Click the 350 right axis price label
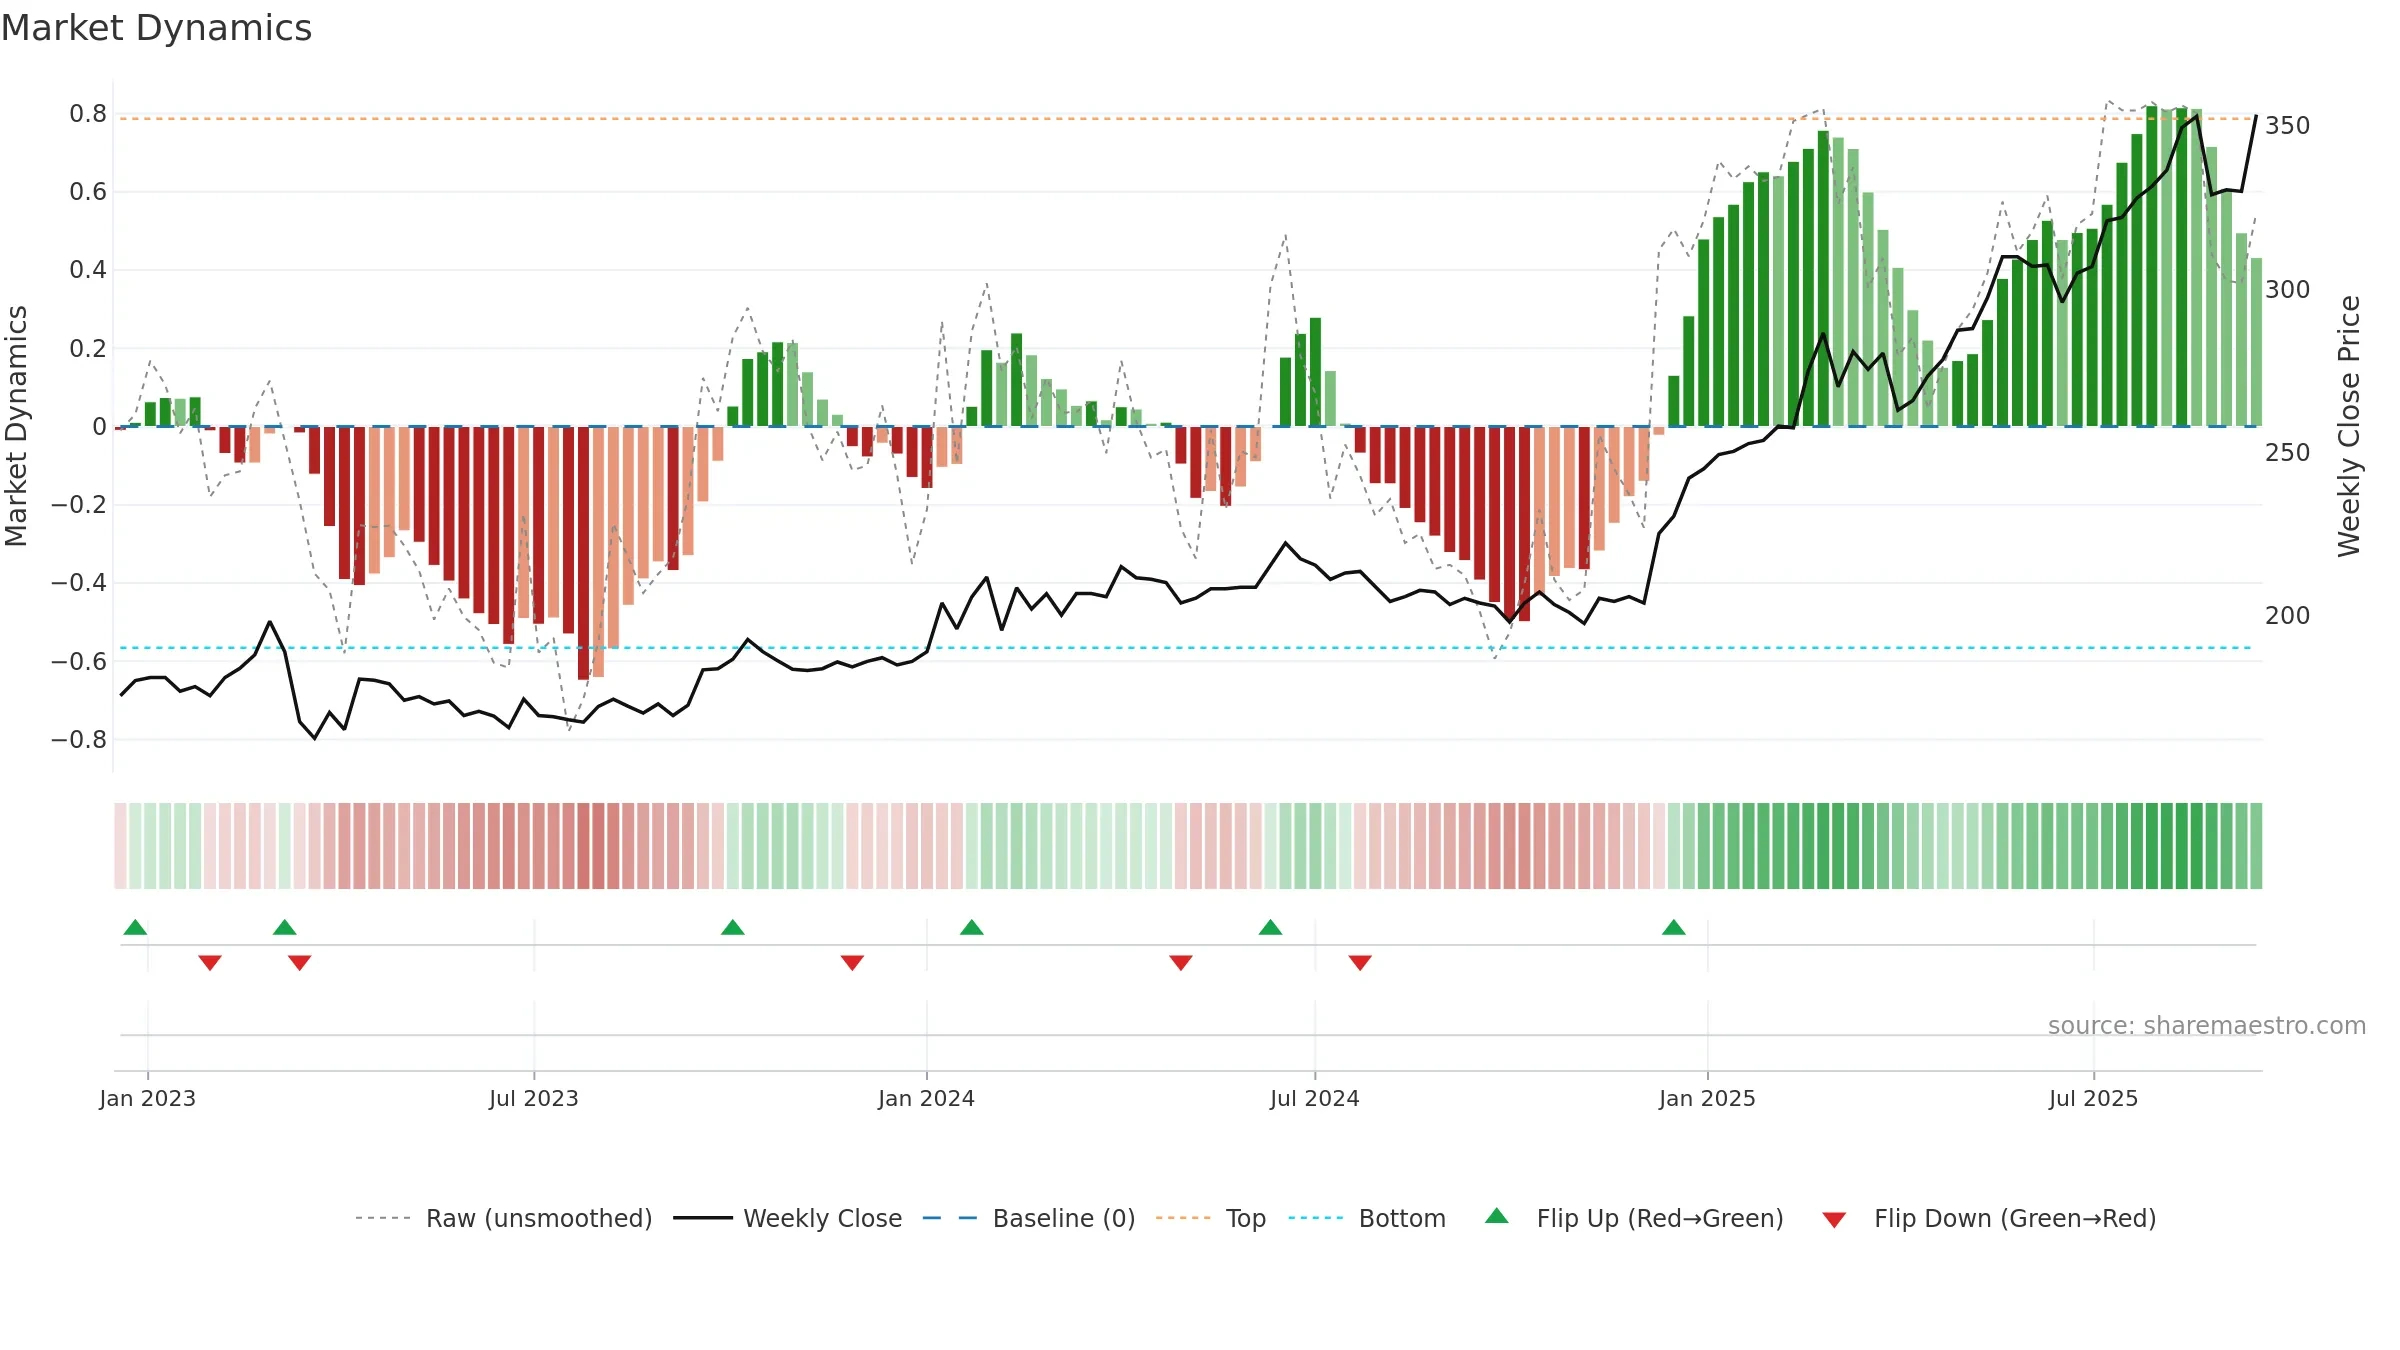 tap(2288, 126)
